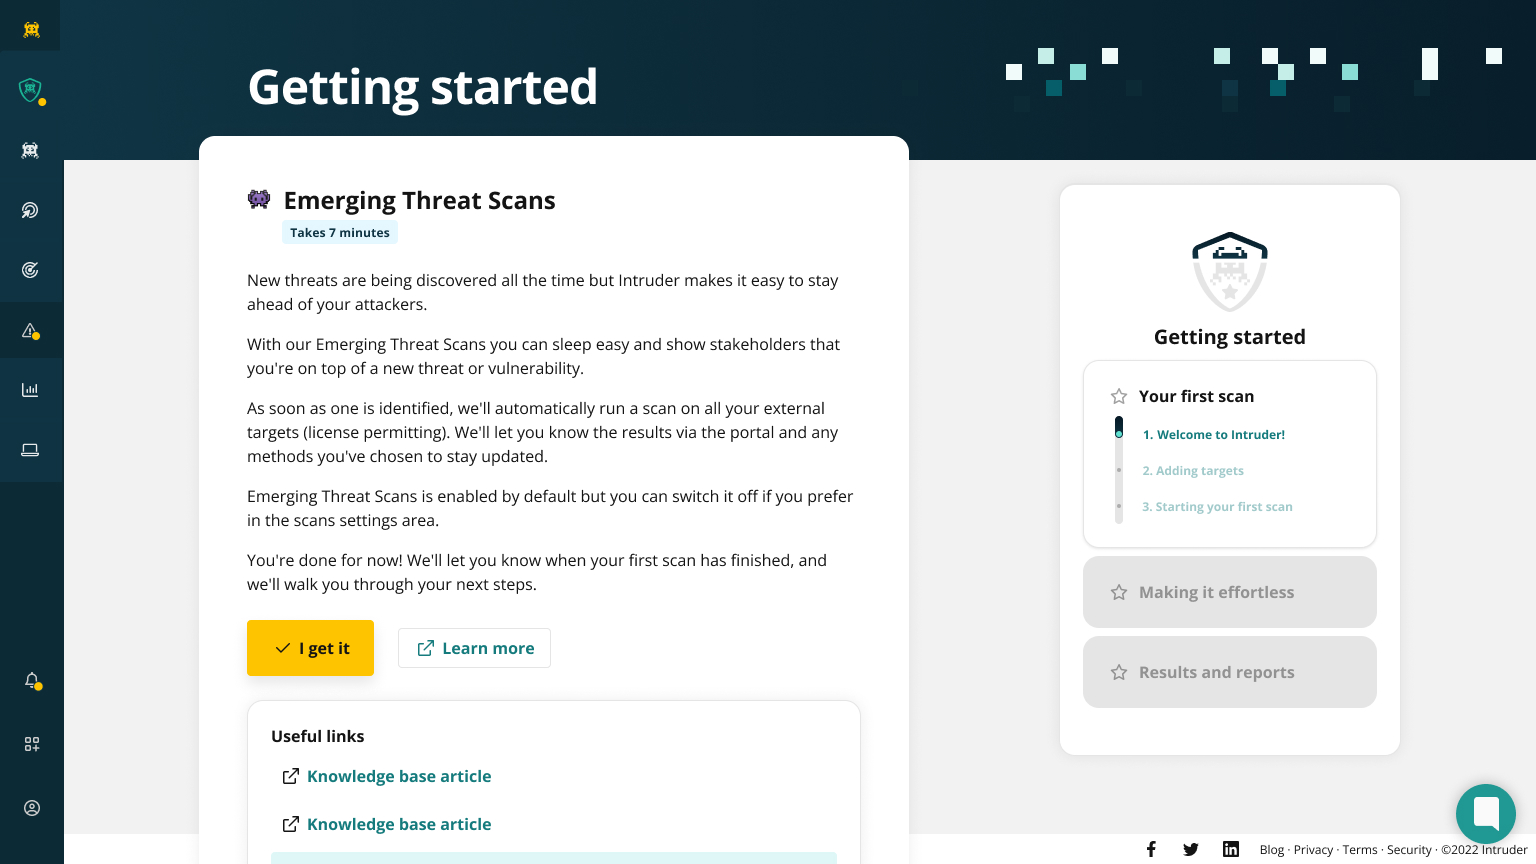Open the notifications bell icon
Image resolution: width=1536 pixels, height=864 pixels.
pyautogui.click(x=32, y=680)
